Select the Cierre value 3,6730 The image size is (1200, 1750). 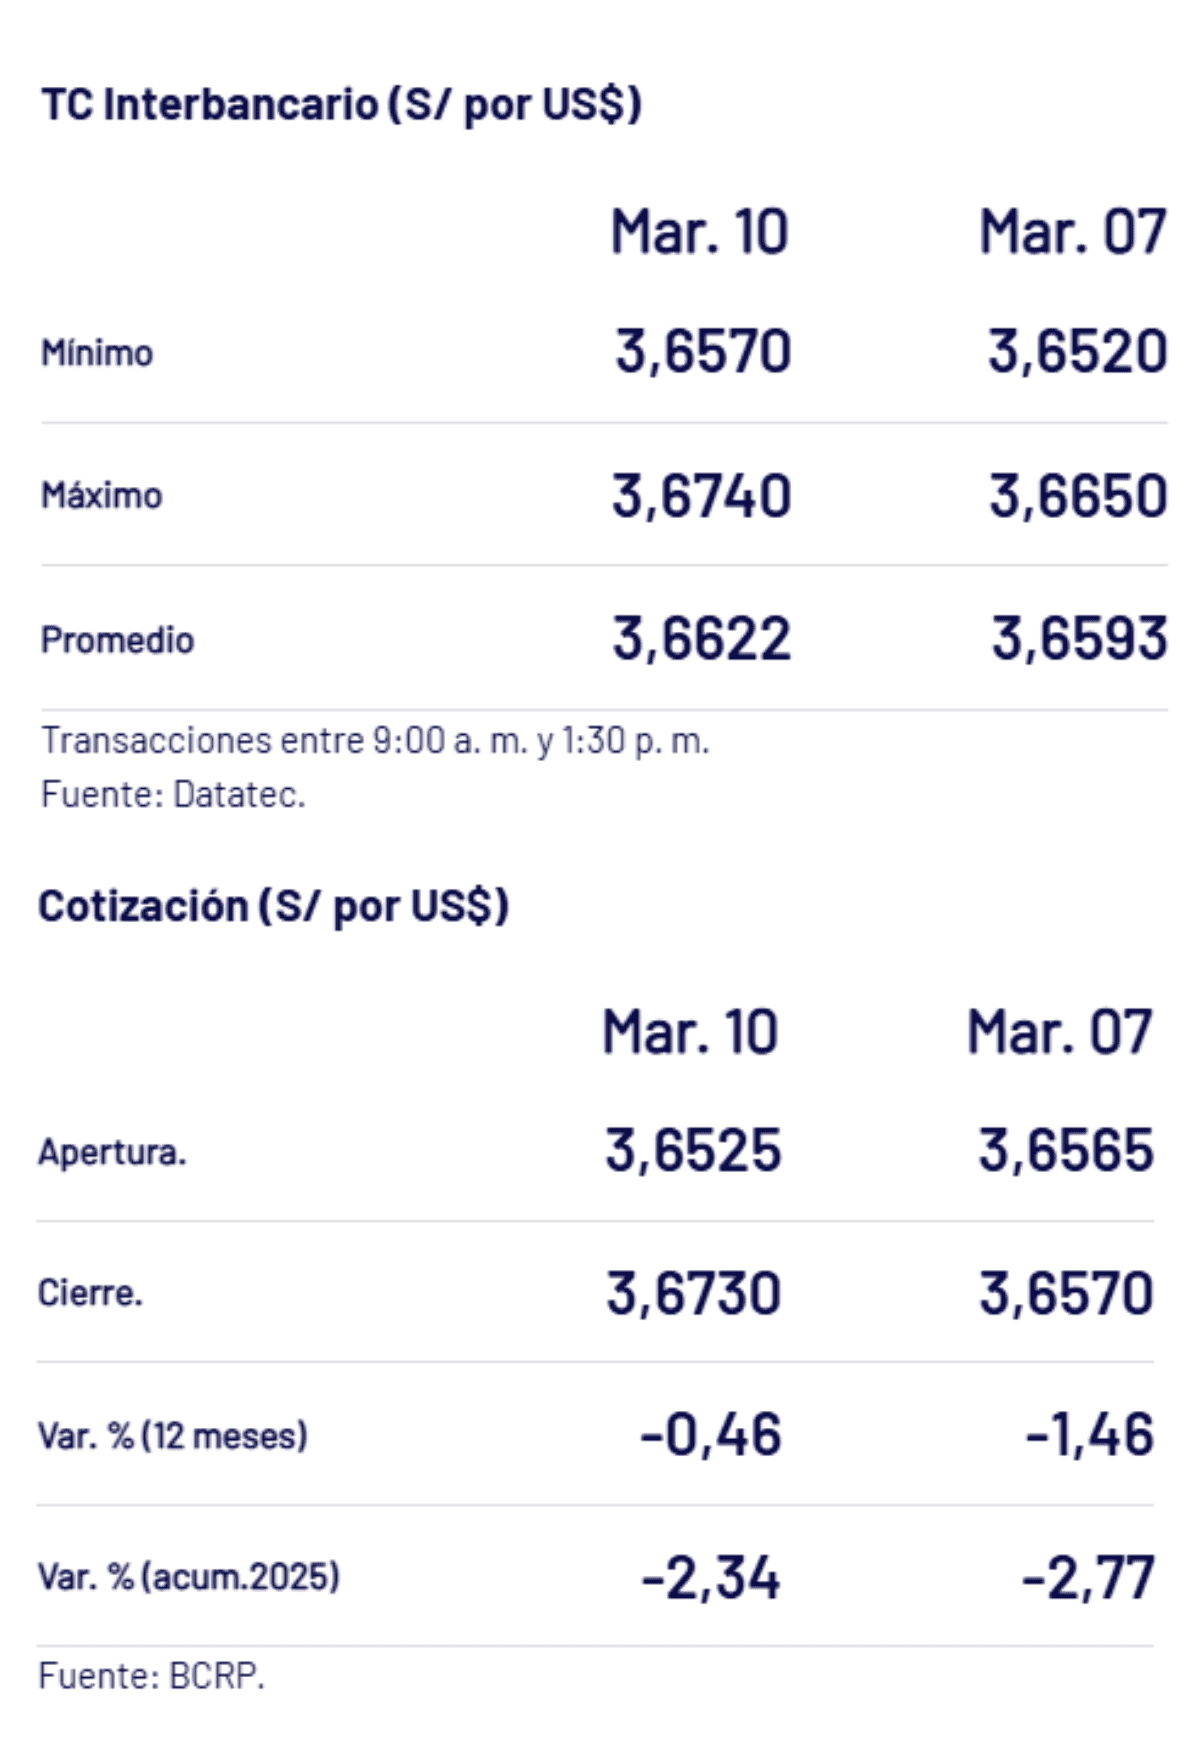coord(693,1293)
